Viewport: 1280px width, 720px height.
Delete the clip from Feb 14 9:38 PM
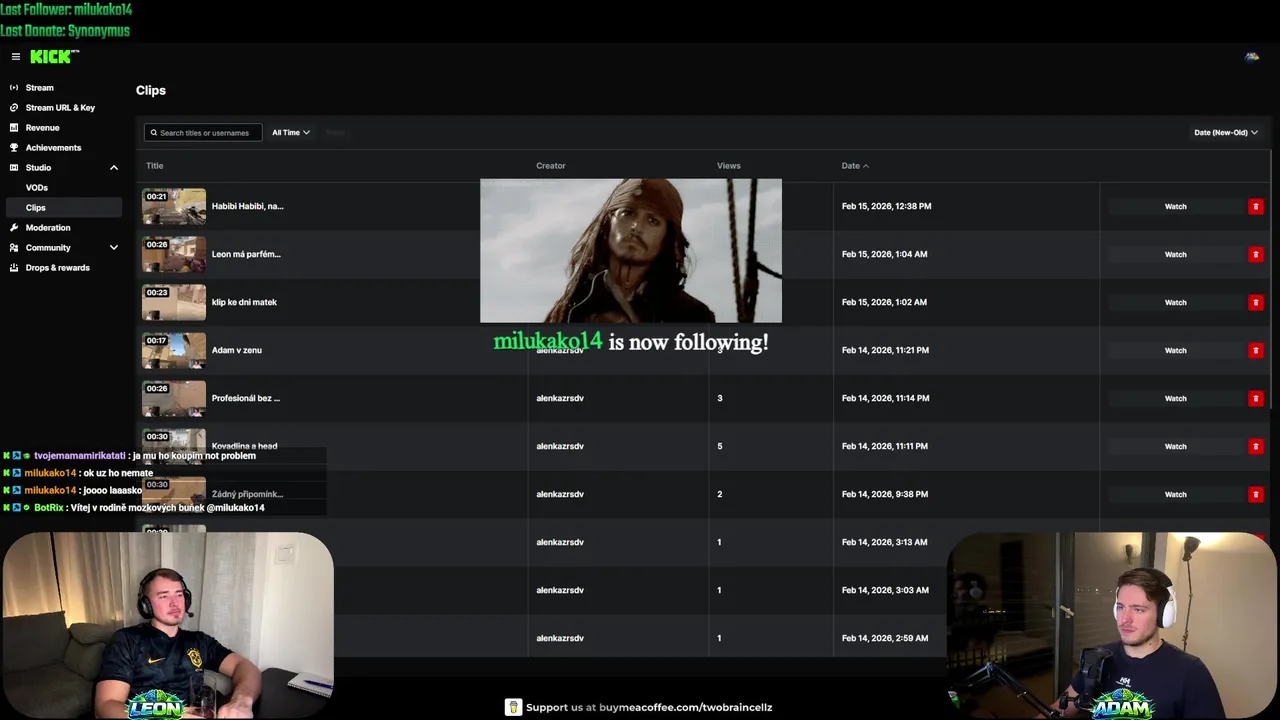pyautogui.click(x=1256, y=494)
